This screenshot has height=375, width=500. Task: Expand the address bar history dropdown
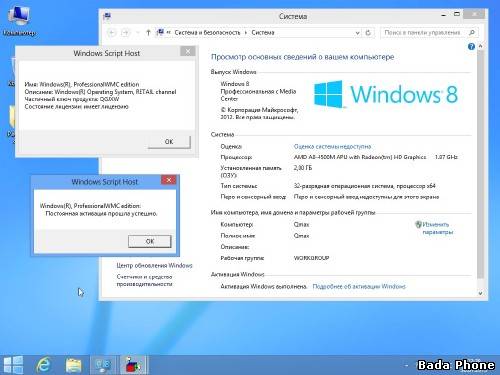coord(357,33)
